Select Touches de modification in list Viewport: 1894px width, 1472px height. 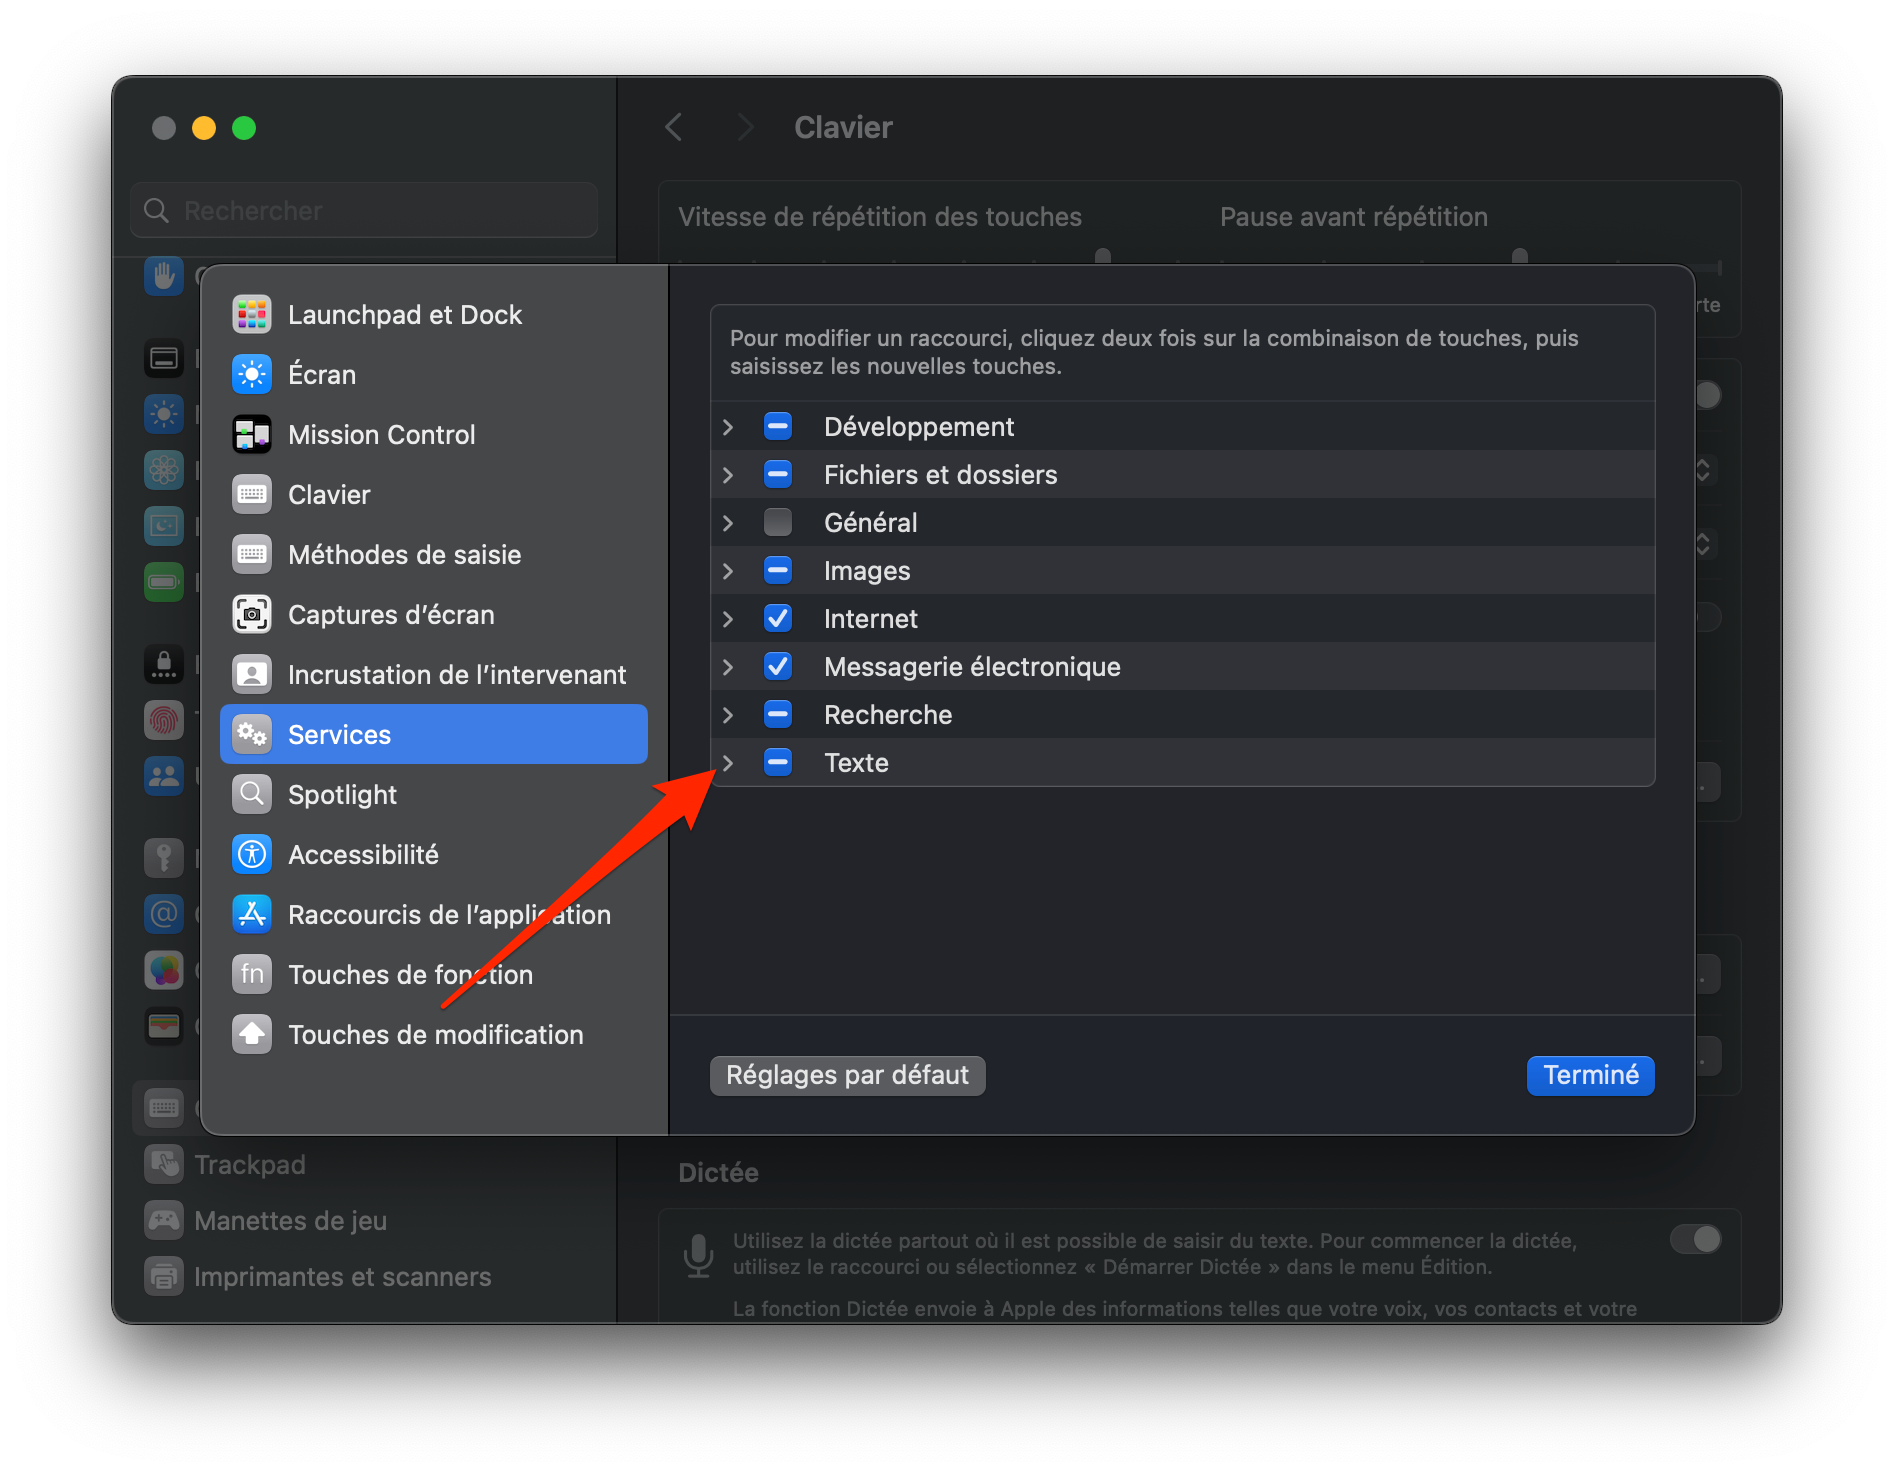434,1034
